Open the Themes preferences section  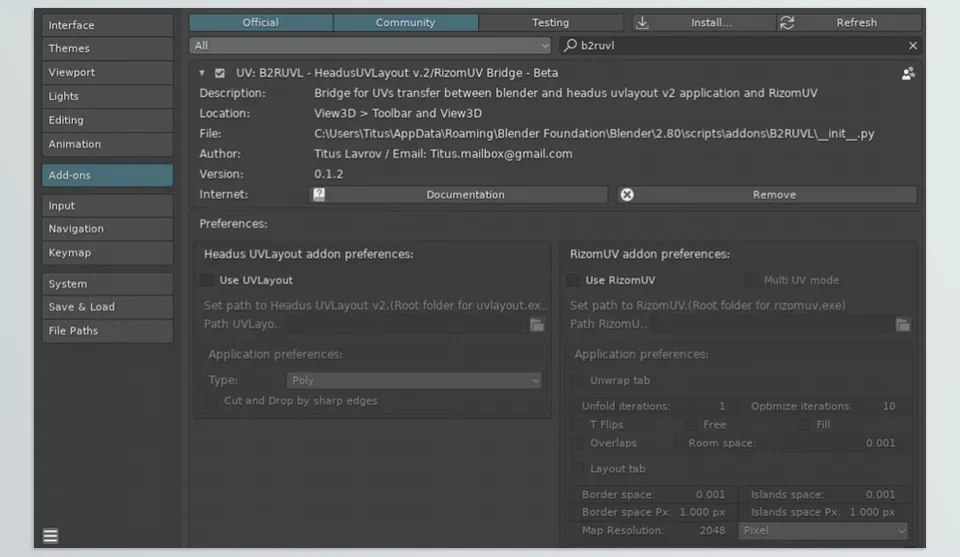coord(108,48)
